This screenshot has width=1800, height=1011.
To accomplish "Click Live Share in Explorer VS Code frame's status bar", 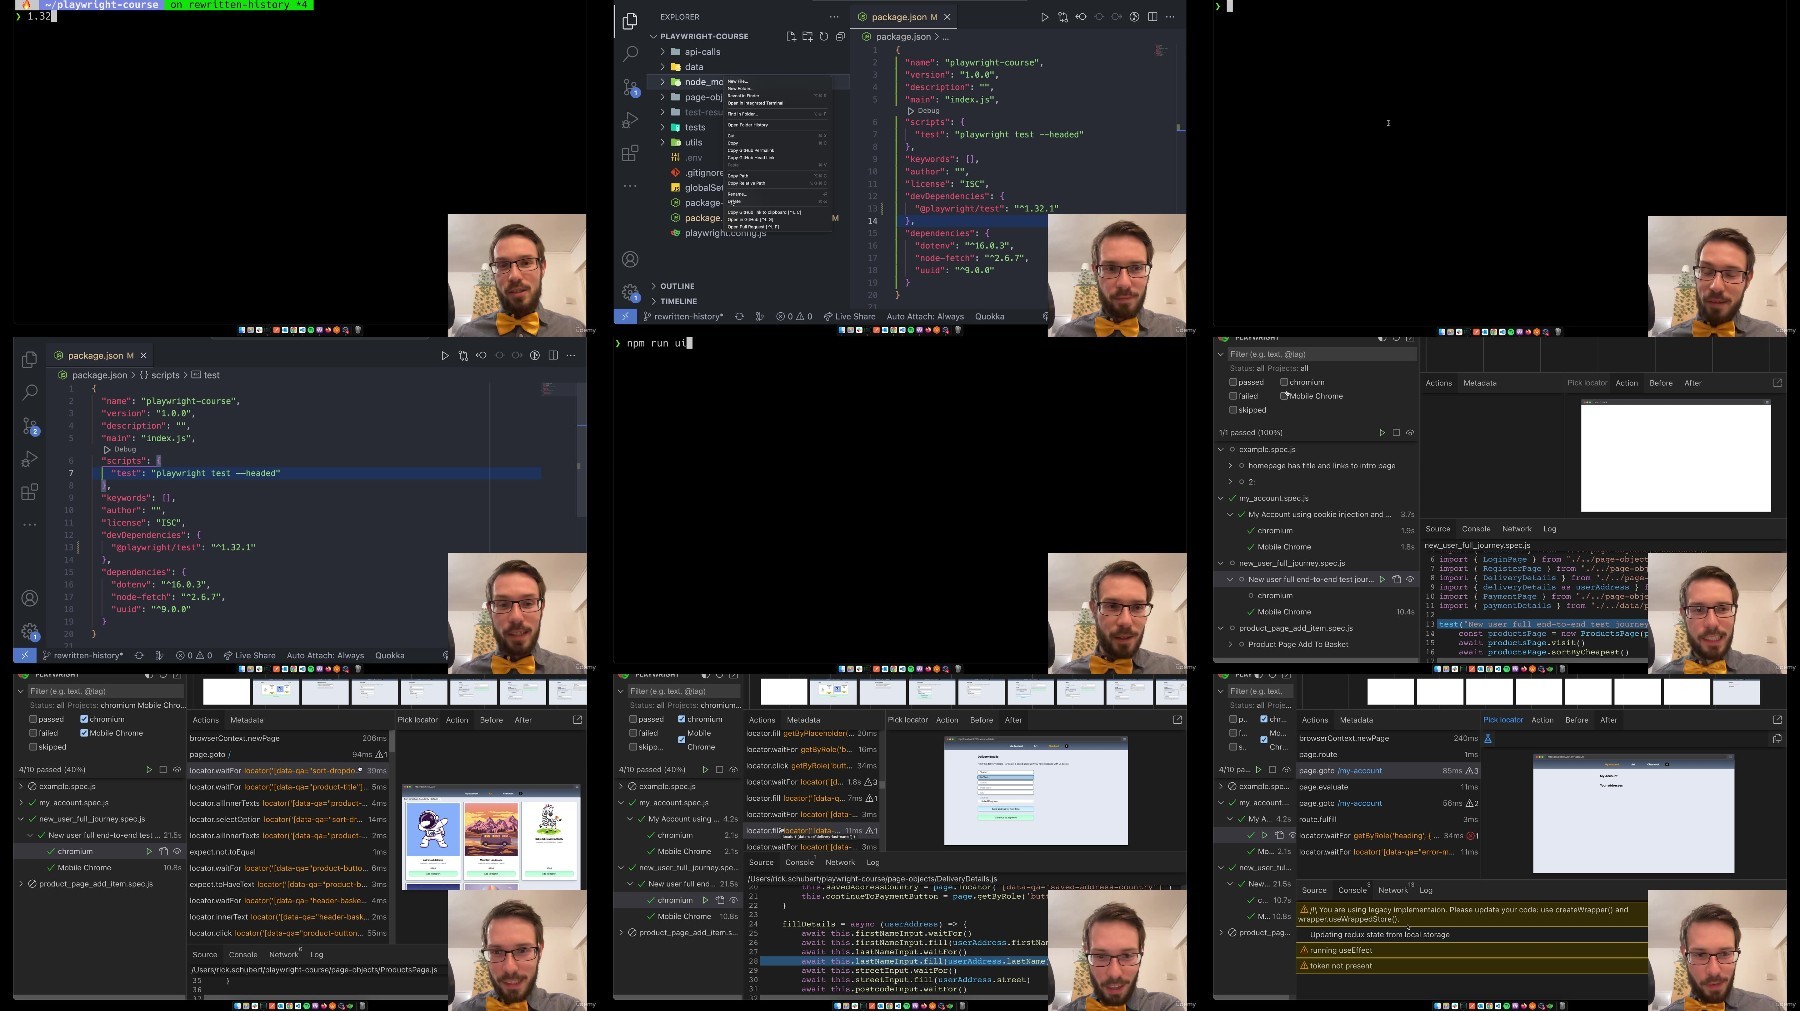I will 849,316.
